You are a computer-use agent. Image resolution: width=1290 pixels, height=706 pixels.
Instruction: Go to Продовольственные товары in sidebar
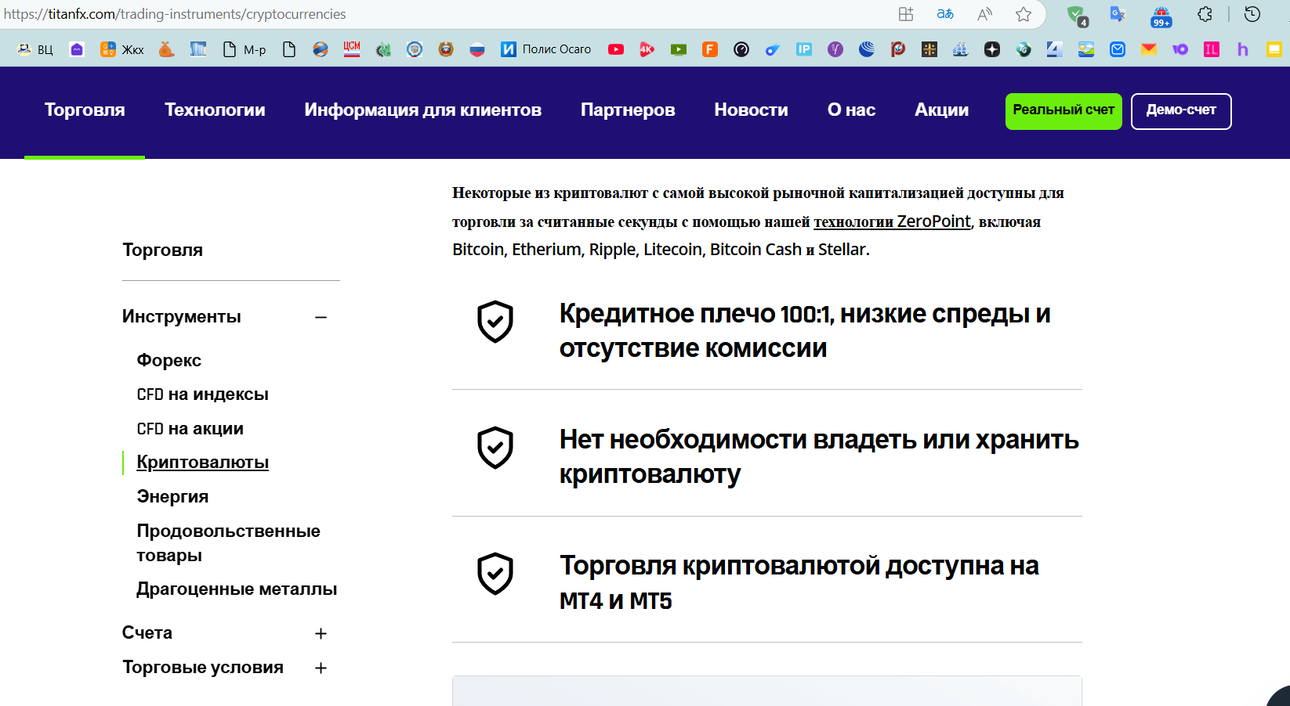tap(229, 543)
